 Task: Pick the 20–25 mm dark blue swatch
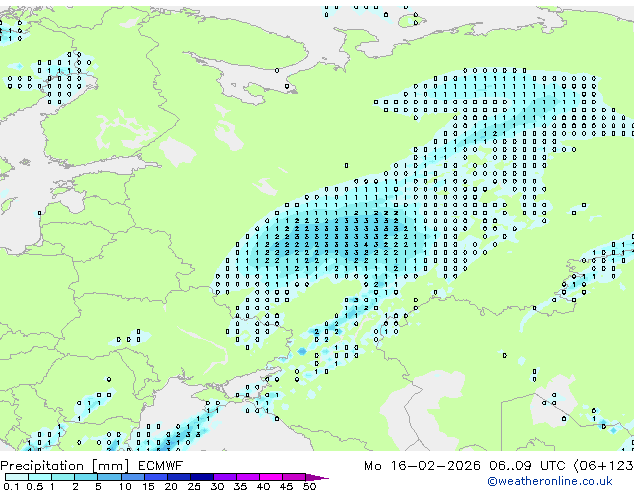(178, 477)
